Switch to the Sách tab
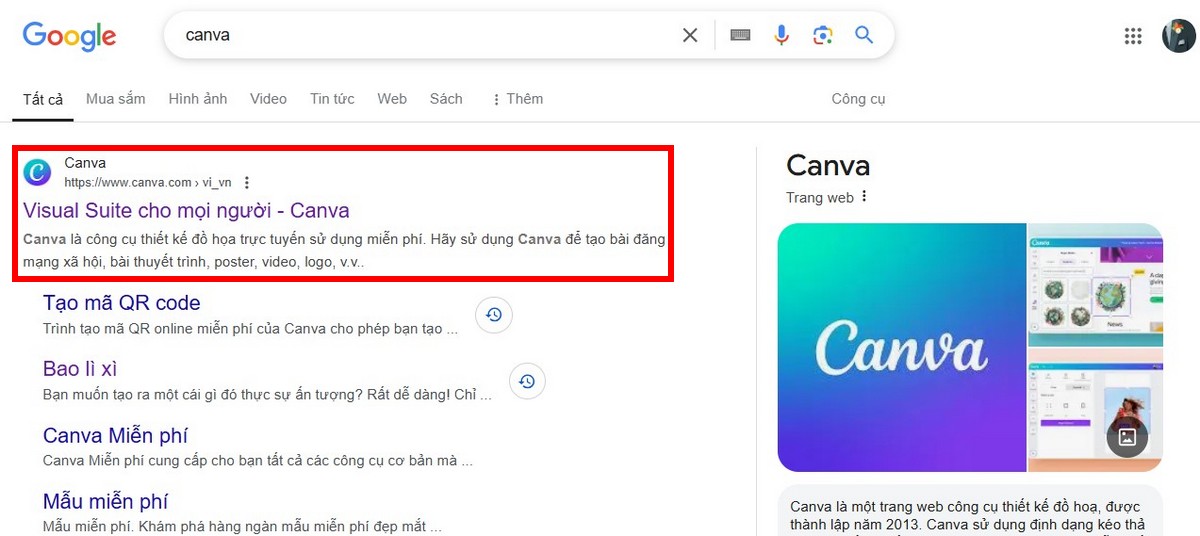The width and height of the screenshot is (1200, 536). (x=446, y=99)
